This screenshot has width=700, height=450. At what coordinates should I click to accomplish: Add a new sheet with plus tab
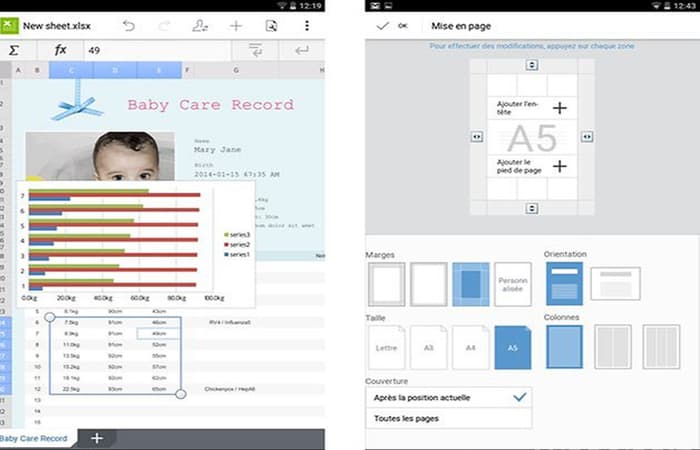pos(97,438)
